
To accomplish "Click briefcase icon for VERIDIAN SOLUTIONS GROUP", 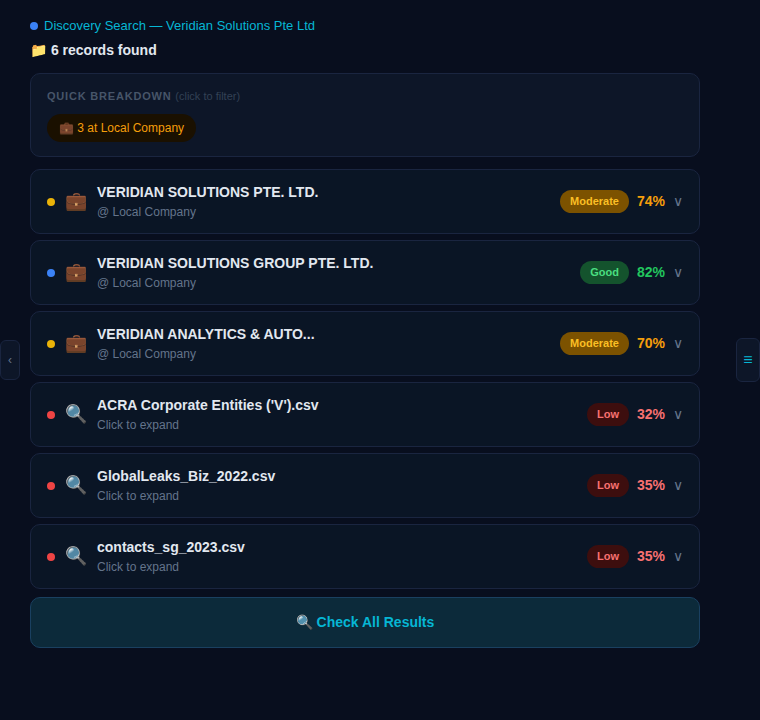I will point(76,272).
